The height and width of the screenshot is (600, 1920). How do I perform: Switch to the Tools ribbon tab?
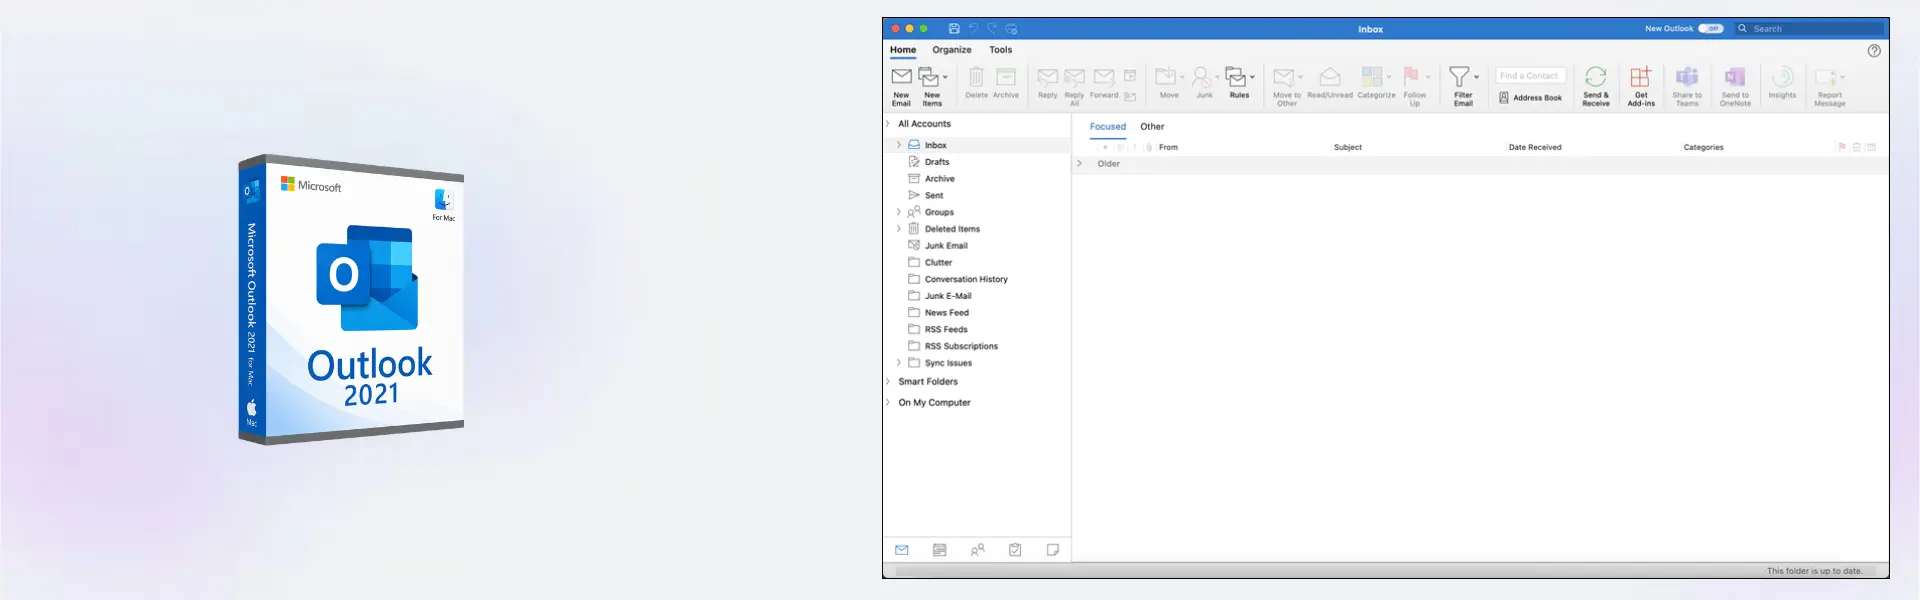click(1001, 50)
